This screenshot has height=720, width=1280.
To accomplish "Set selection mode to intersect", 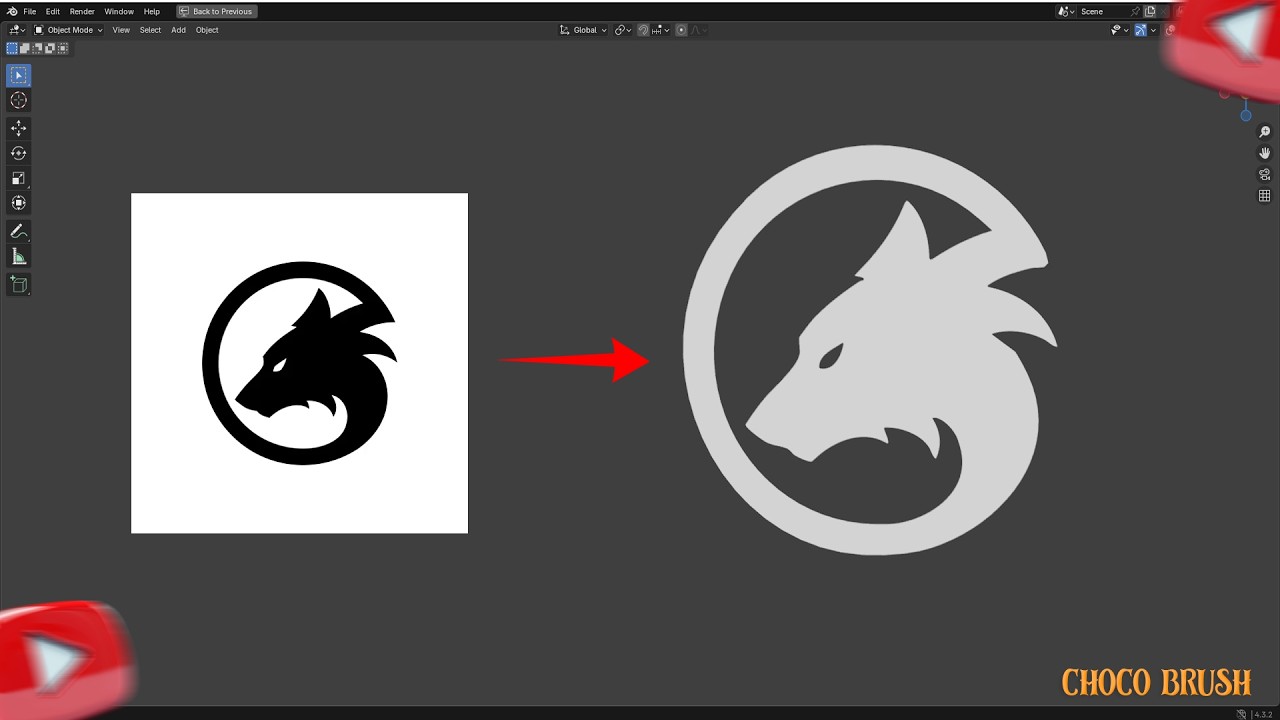I will pos(64,48).
